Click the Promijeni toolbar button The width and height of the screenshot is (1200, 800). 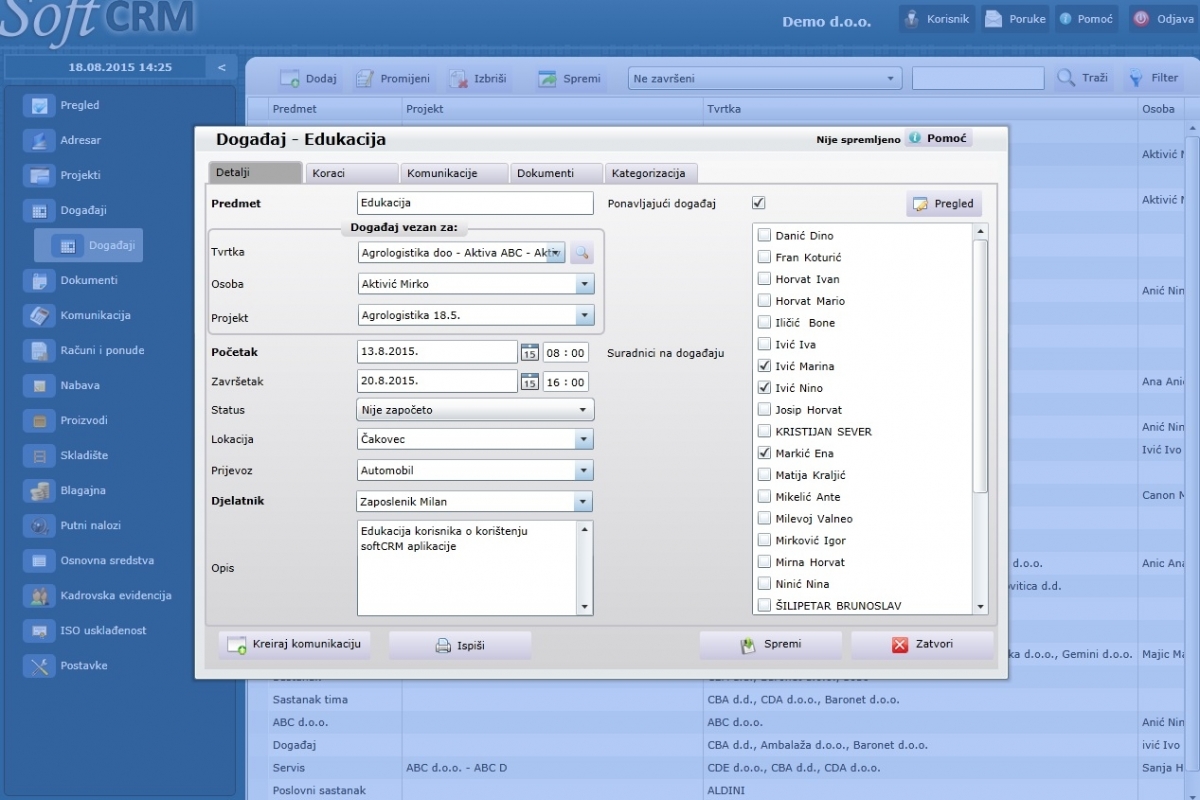tap(392, 79)
